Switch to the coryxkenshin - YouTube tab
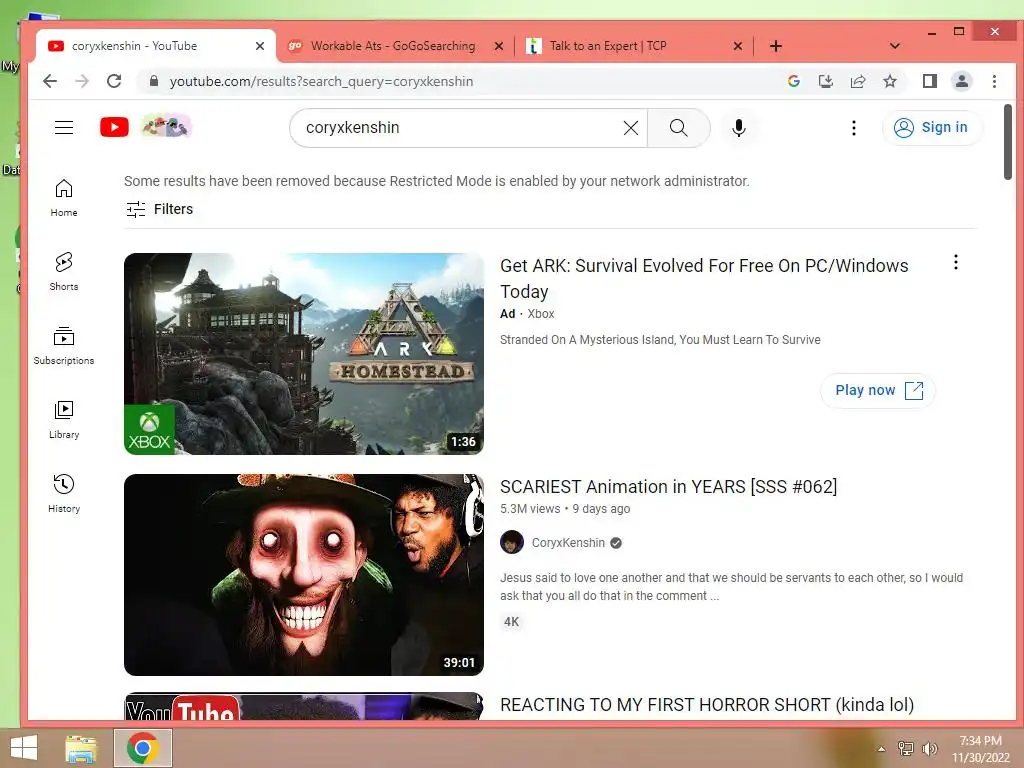Screen dimensions: 1024x768 (157, 46)
